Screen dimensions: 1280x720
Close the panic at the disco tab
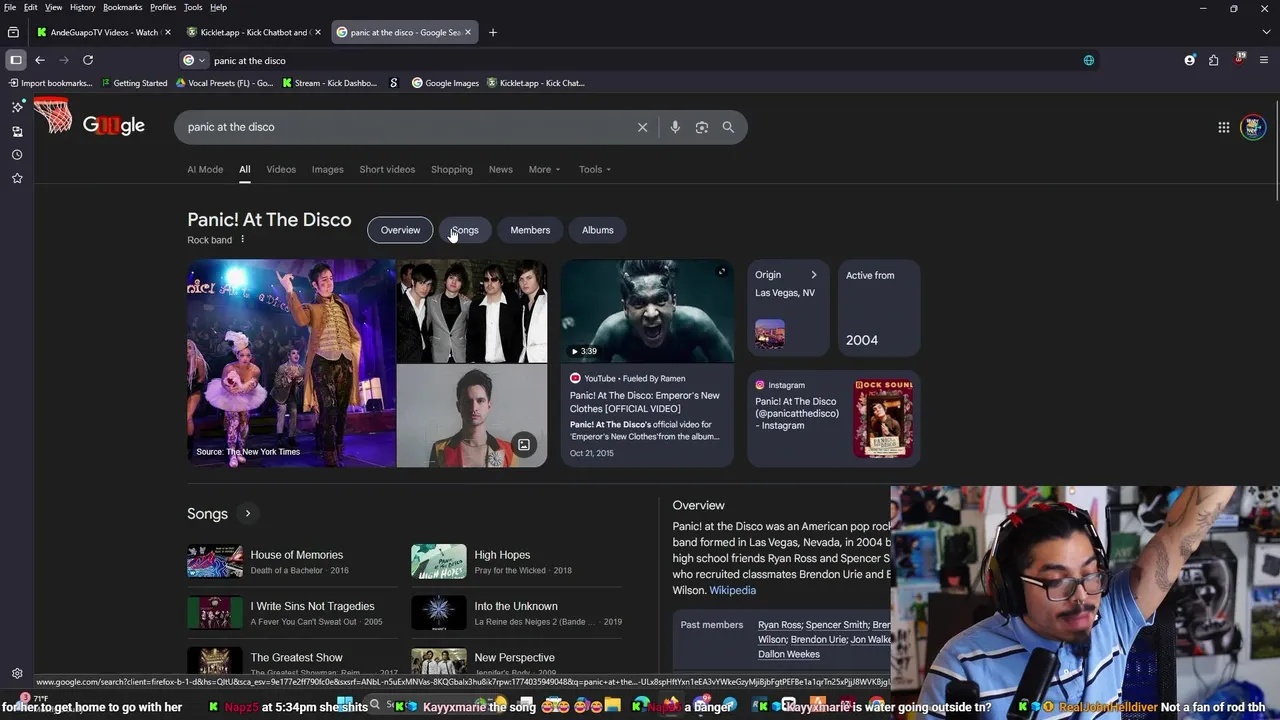(467, 32)
